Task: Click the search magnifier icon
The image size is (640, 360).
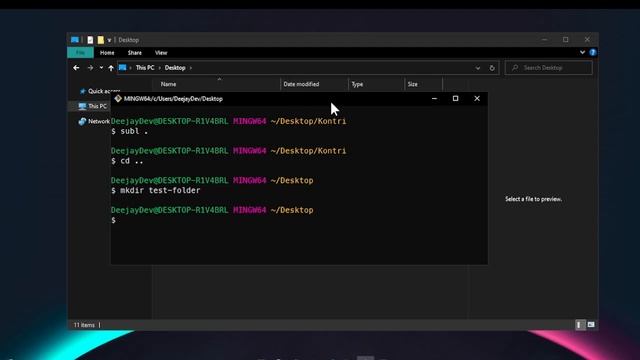Action: point(515,68)
